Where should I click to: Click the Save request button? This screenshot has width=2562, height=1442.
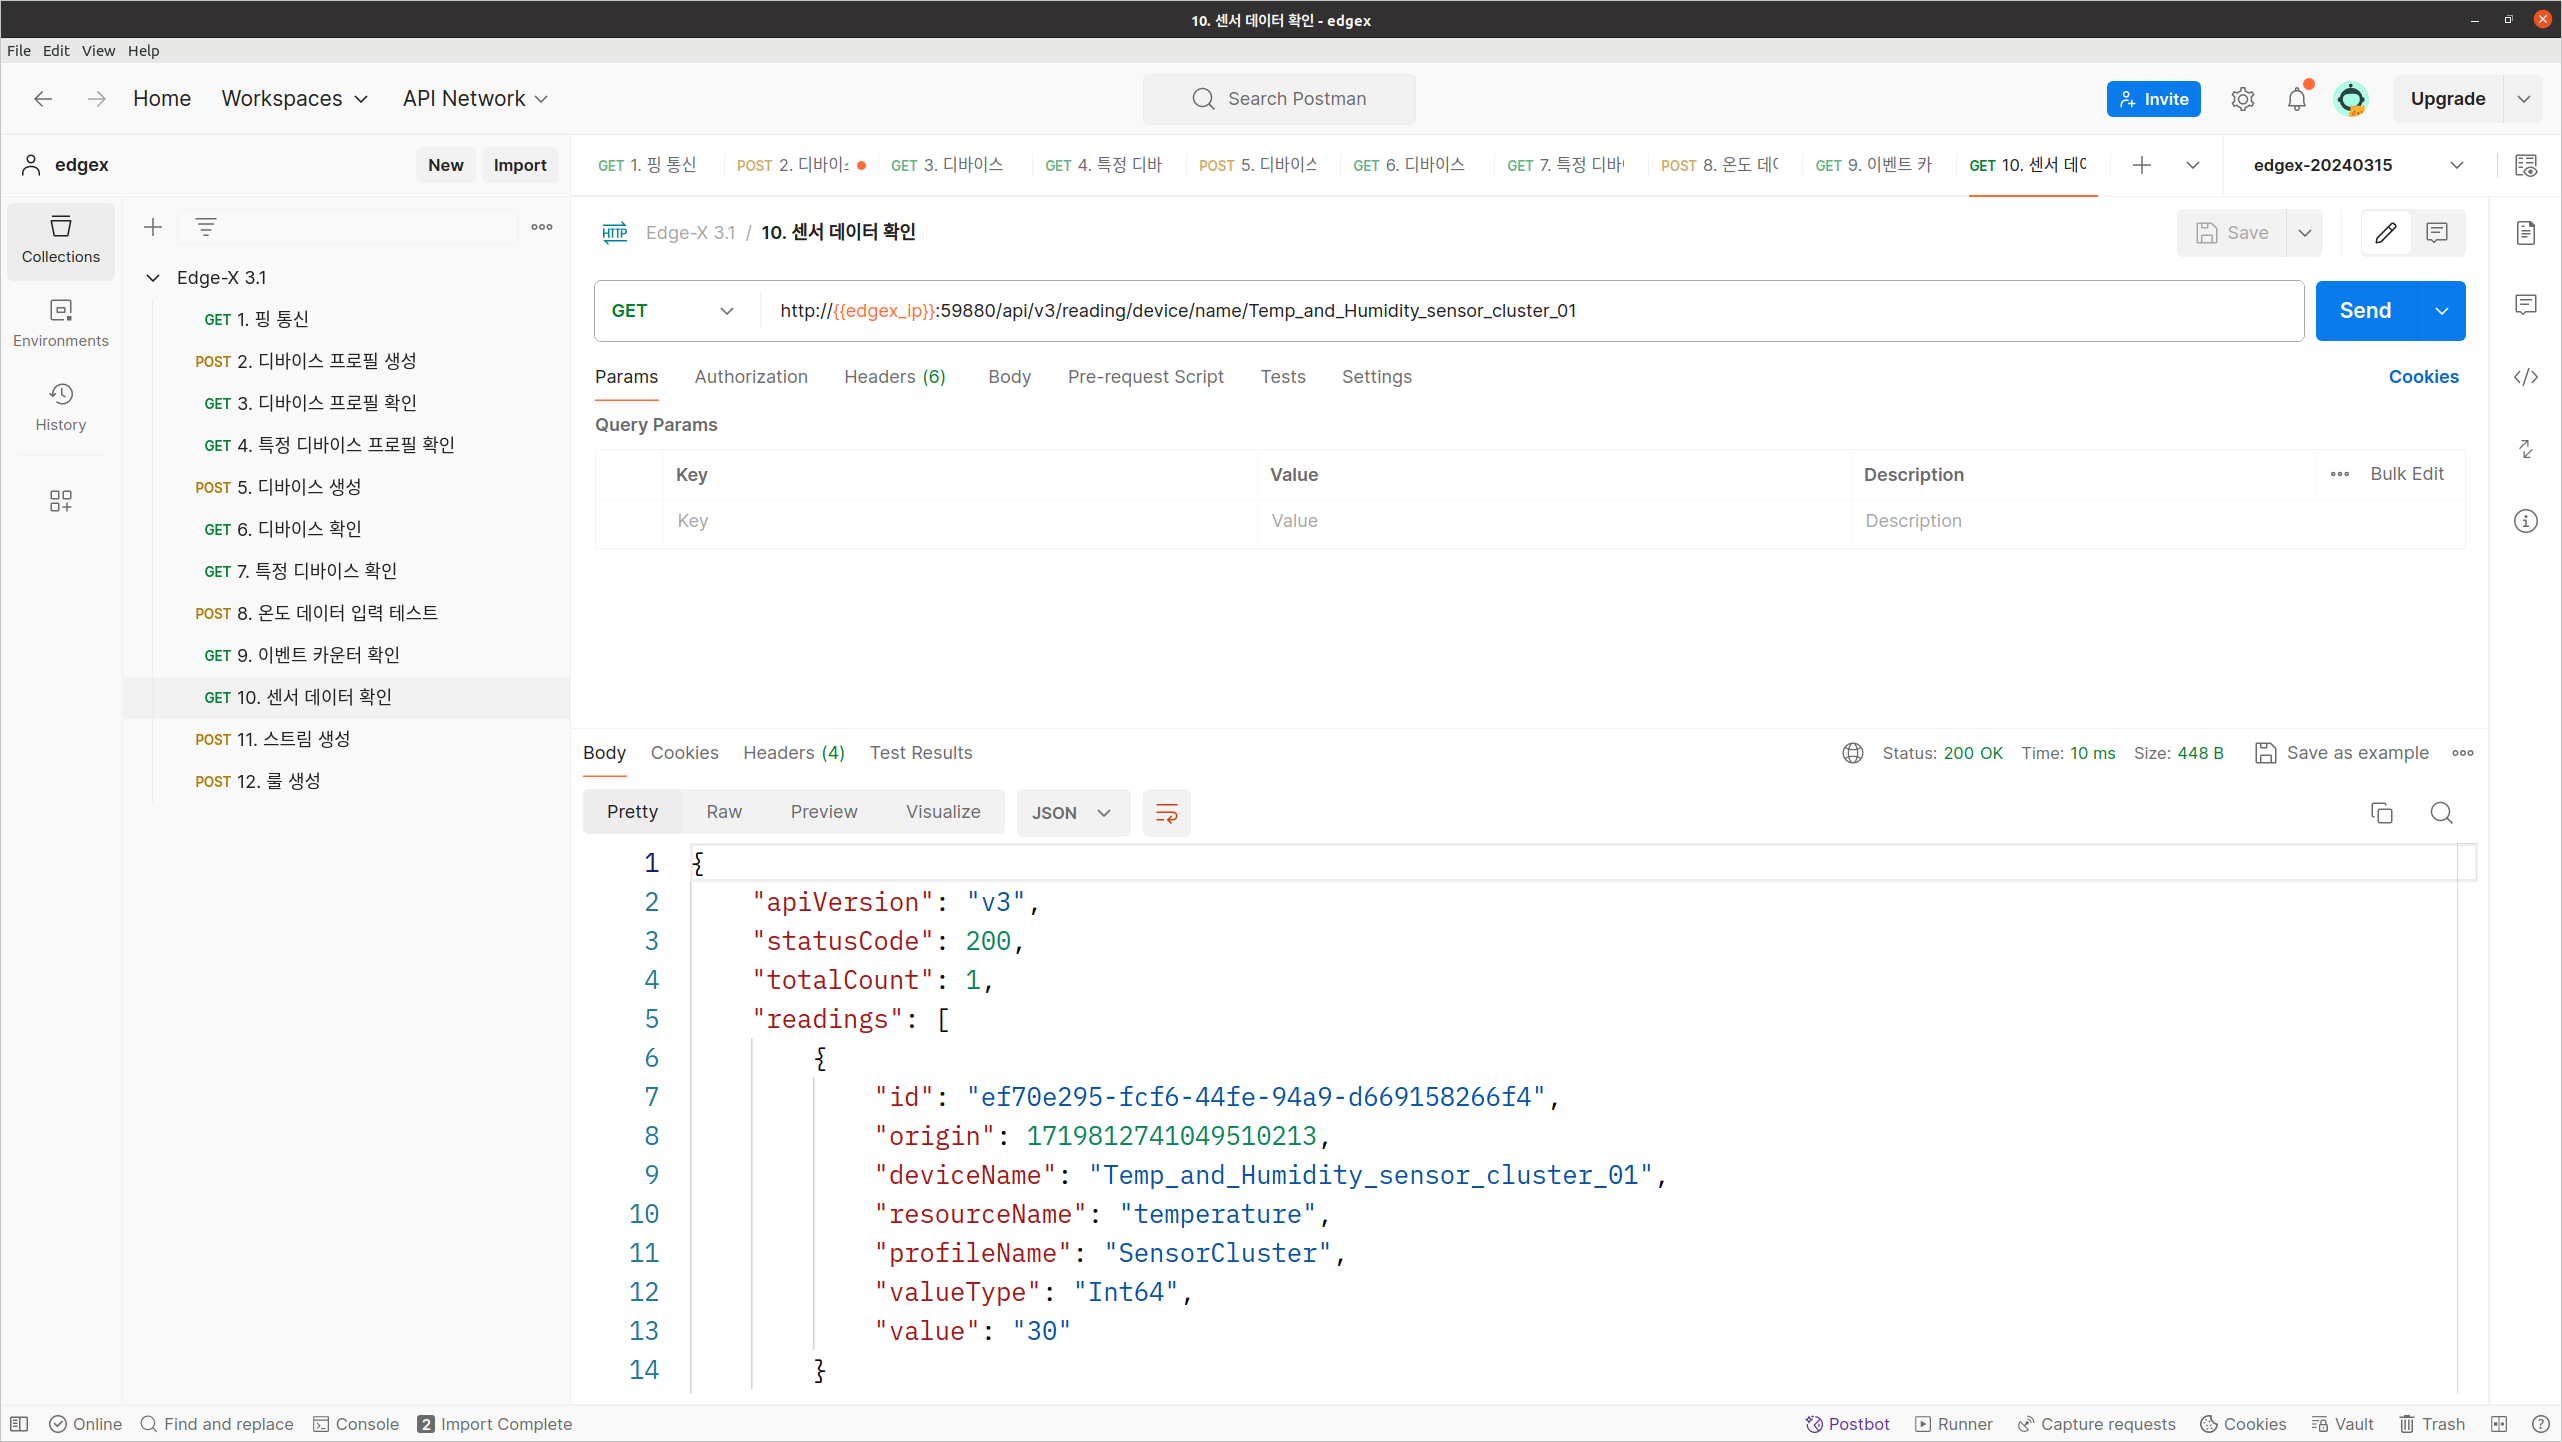(x=2233, y=231)
